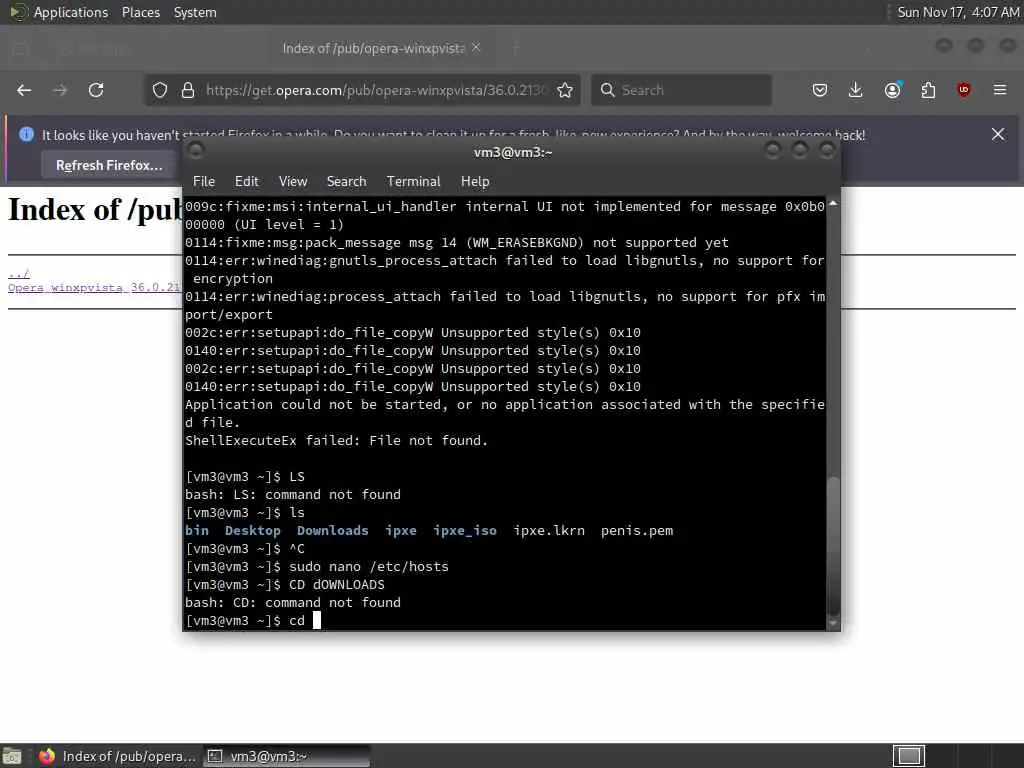Click the Refresh Firefox… button
The height and width of the screenshot is (768, 1024).
(109, 165)
